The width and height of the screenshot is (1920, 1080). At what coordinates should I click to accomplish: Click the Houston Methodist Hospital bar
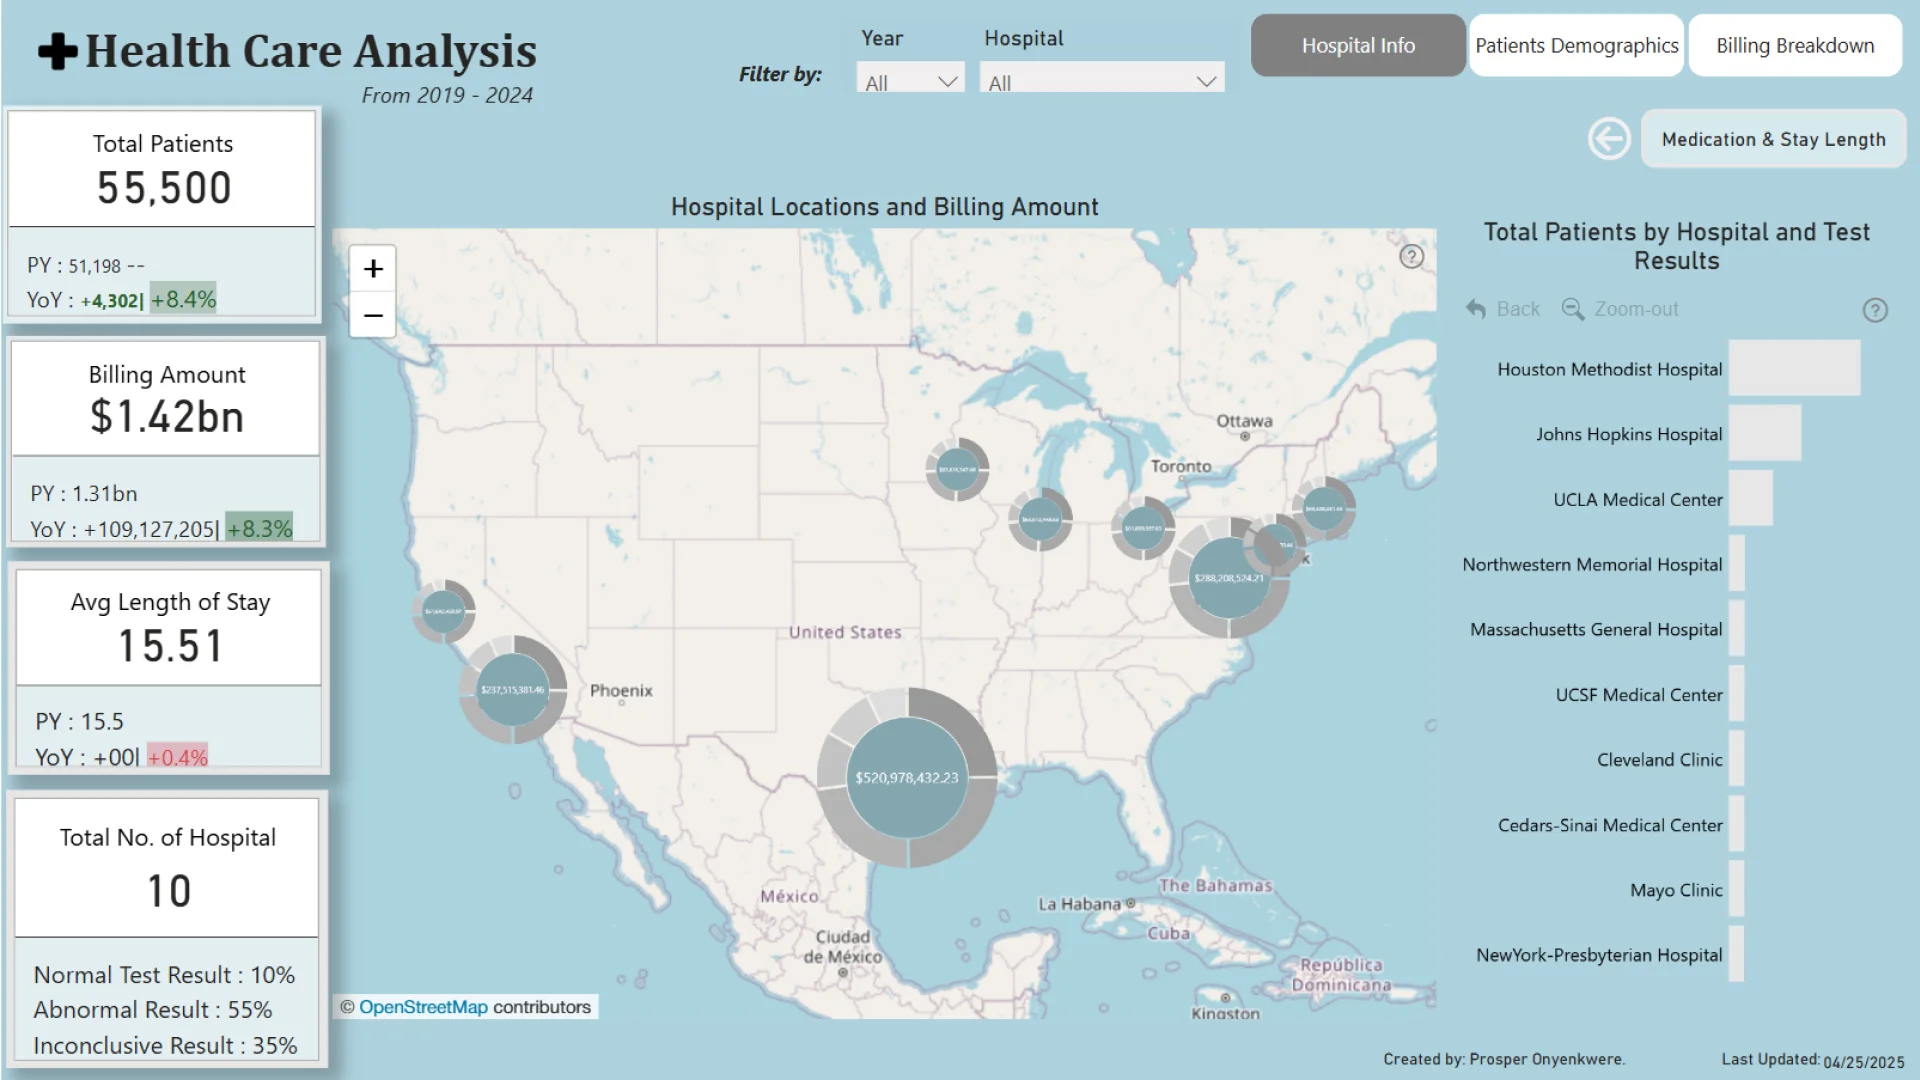[x=1794, y=368]
